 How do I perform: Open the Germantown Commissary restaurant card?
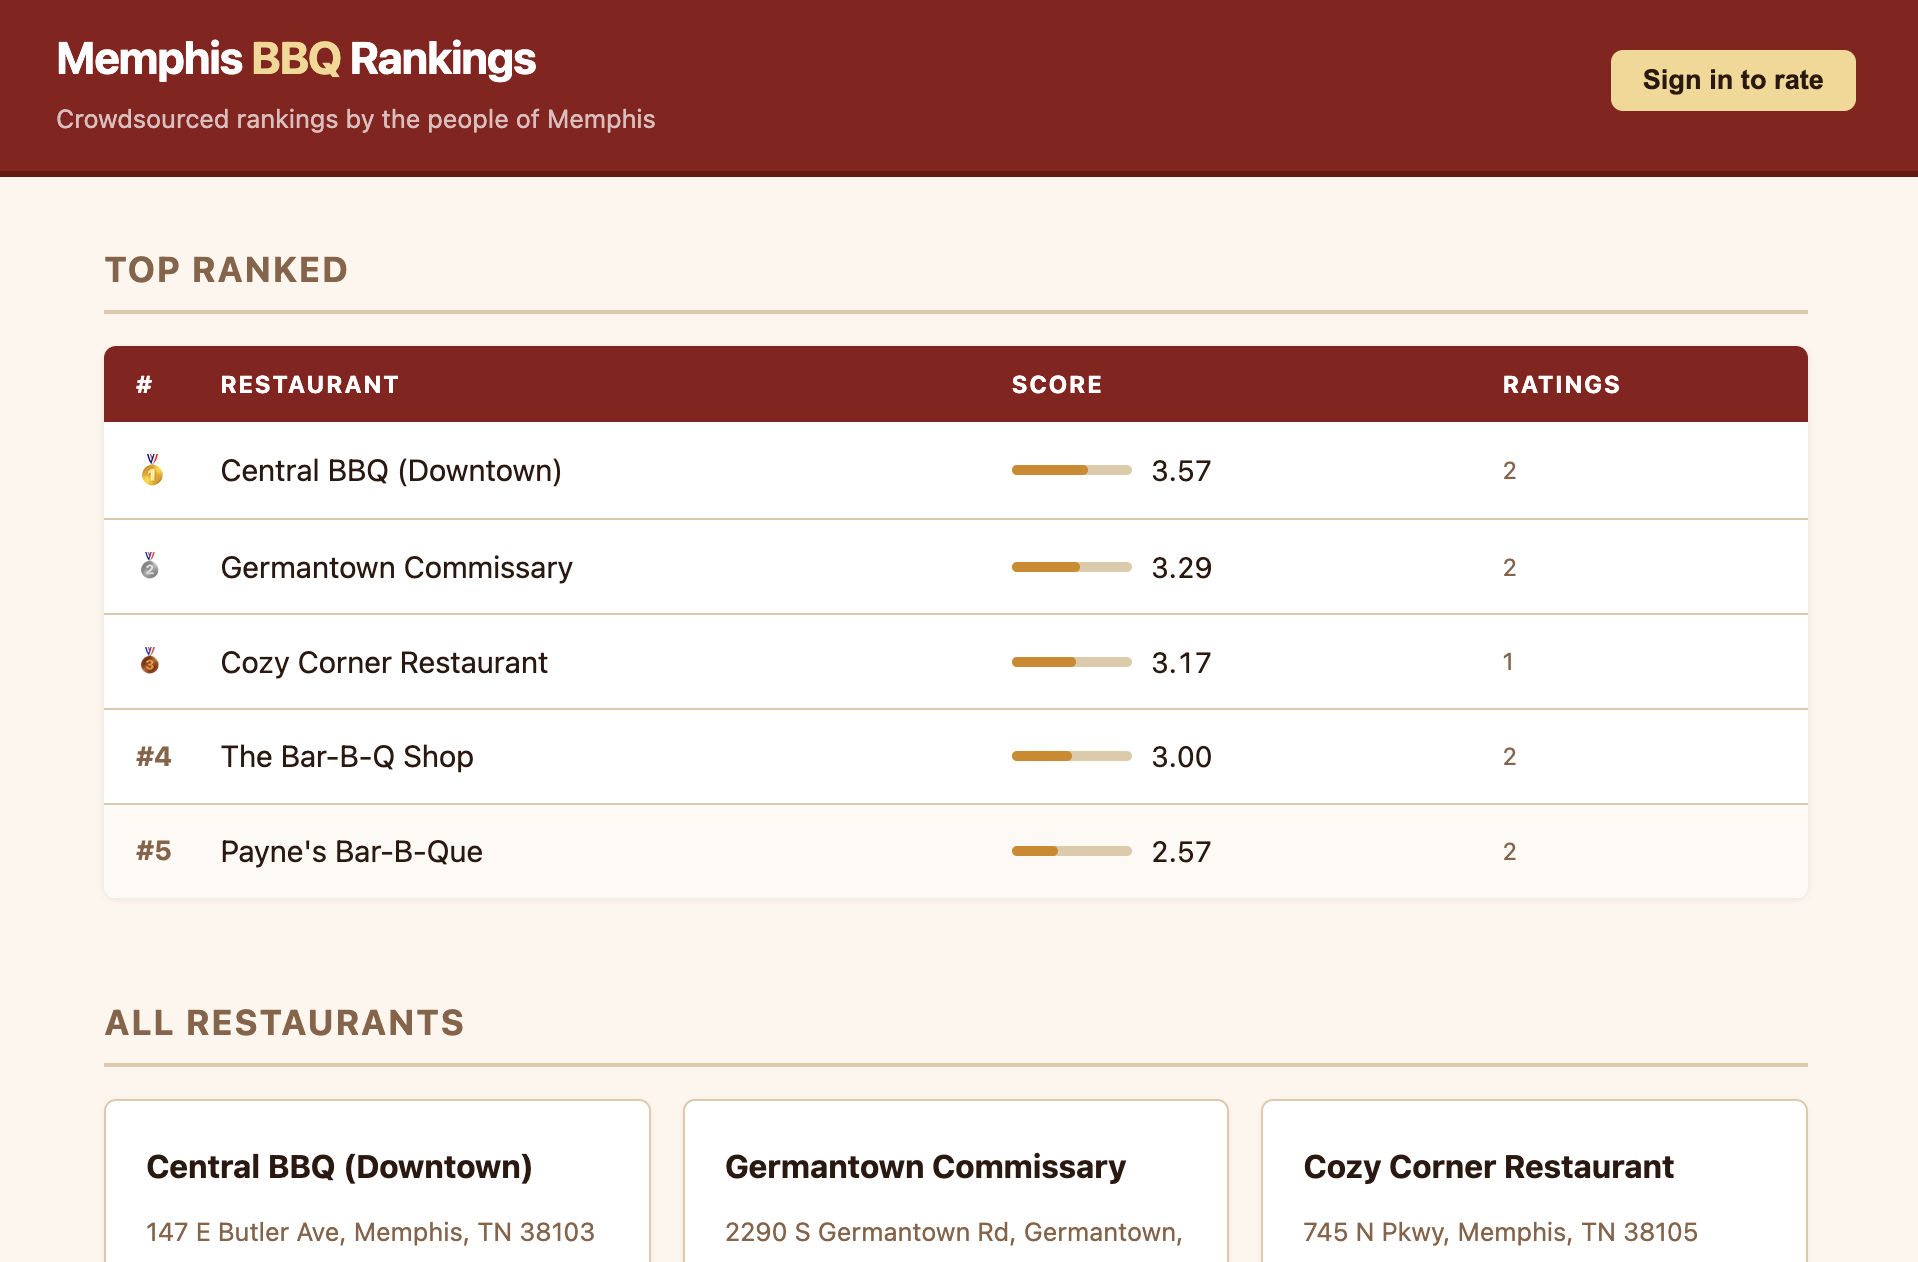tap(955, 1181)
